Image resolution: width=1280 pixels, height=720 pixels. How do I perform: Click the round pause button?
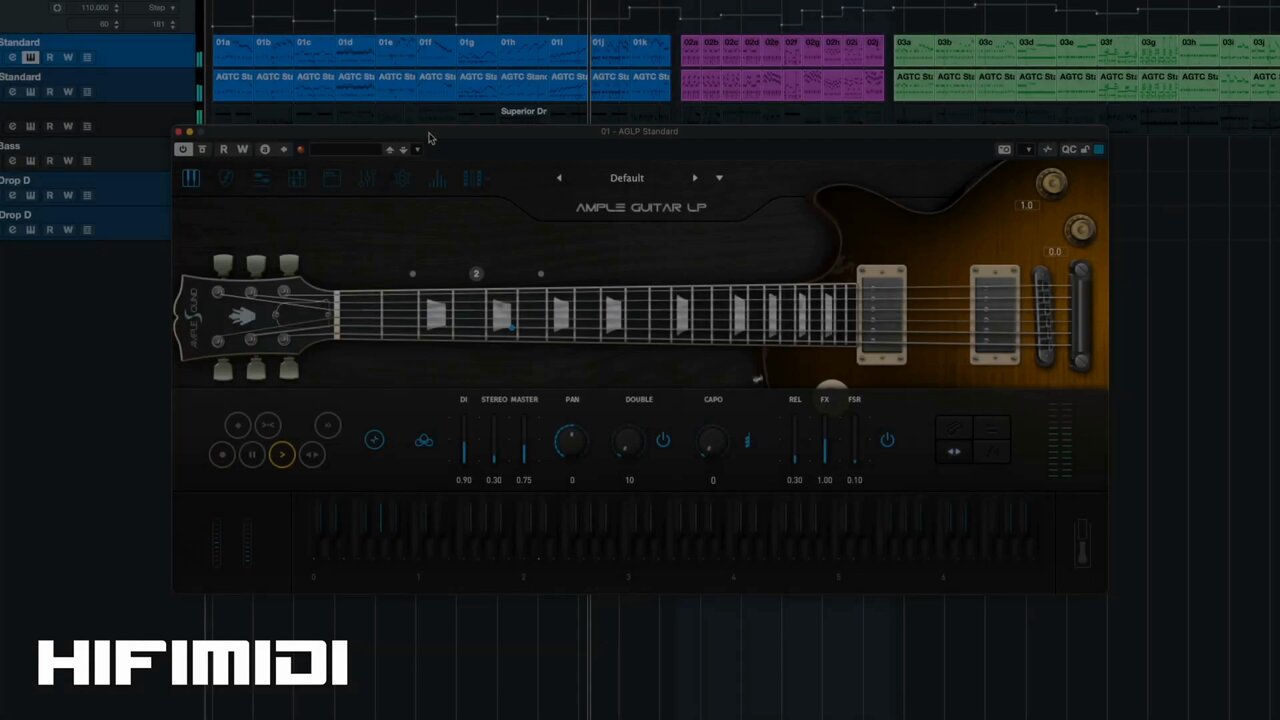tap(252, 455)
